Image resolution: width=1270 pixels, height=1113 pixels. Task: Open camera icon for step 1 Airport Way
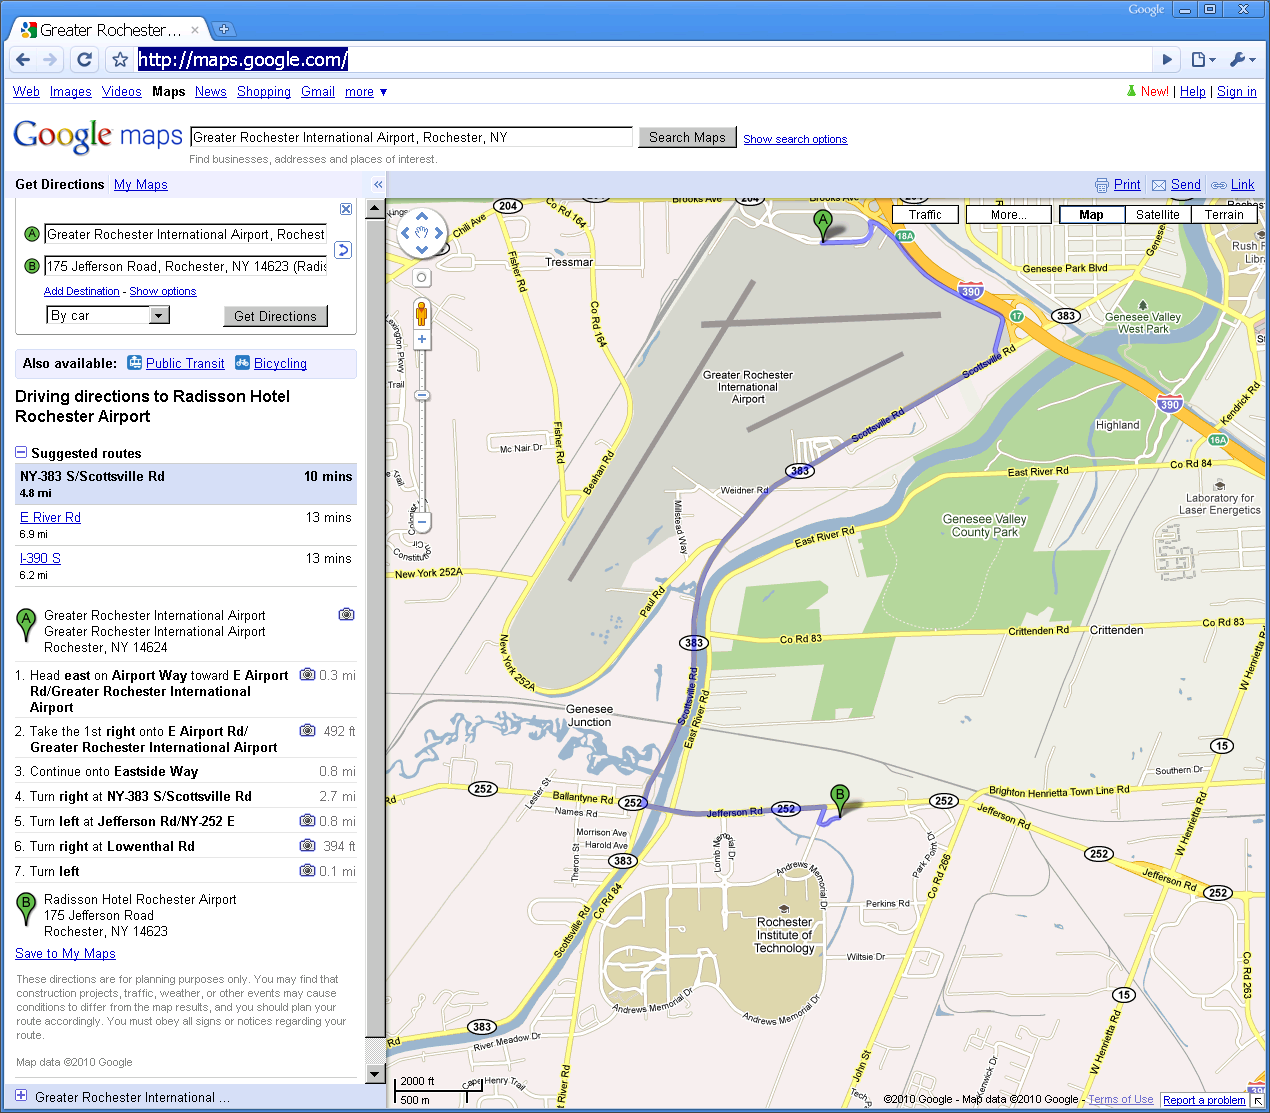click(x=308, y=675)
